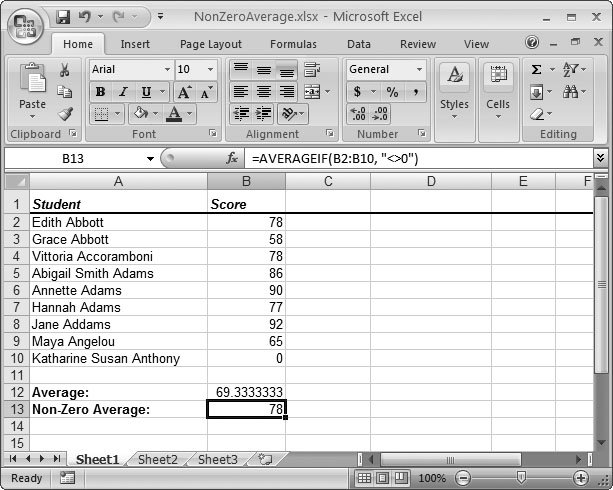This screenshot has height=490, width=613.
Task: Click the Redo icon
Action: tap(119, 17)
